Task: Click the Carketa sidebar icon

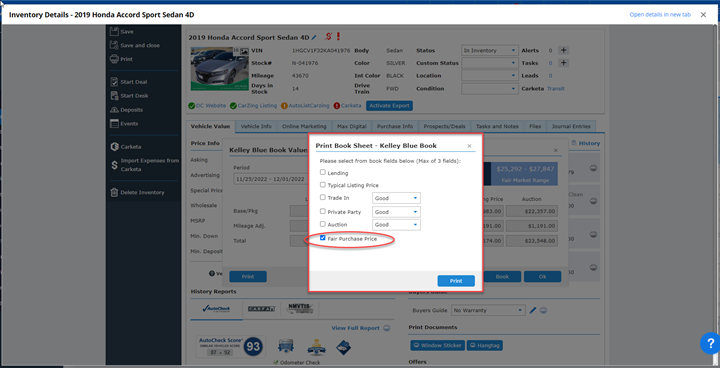Action: coord(115,147)
